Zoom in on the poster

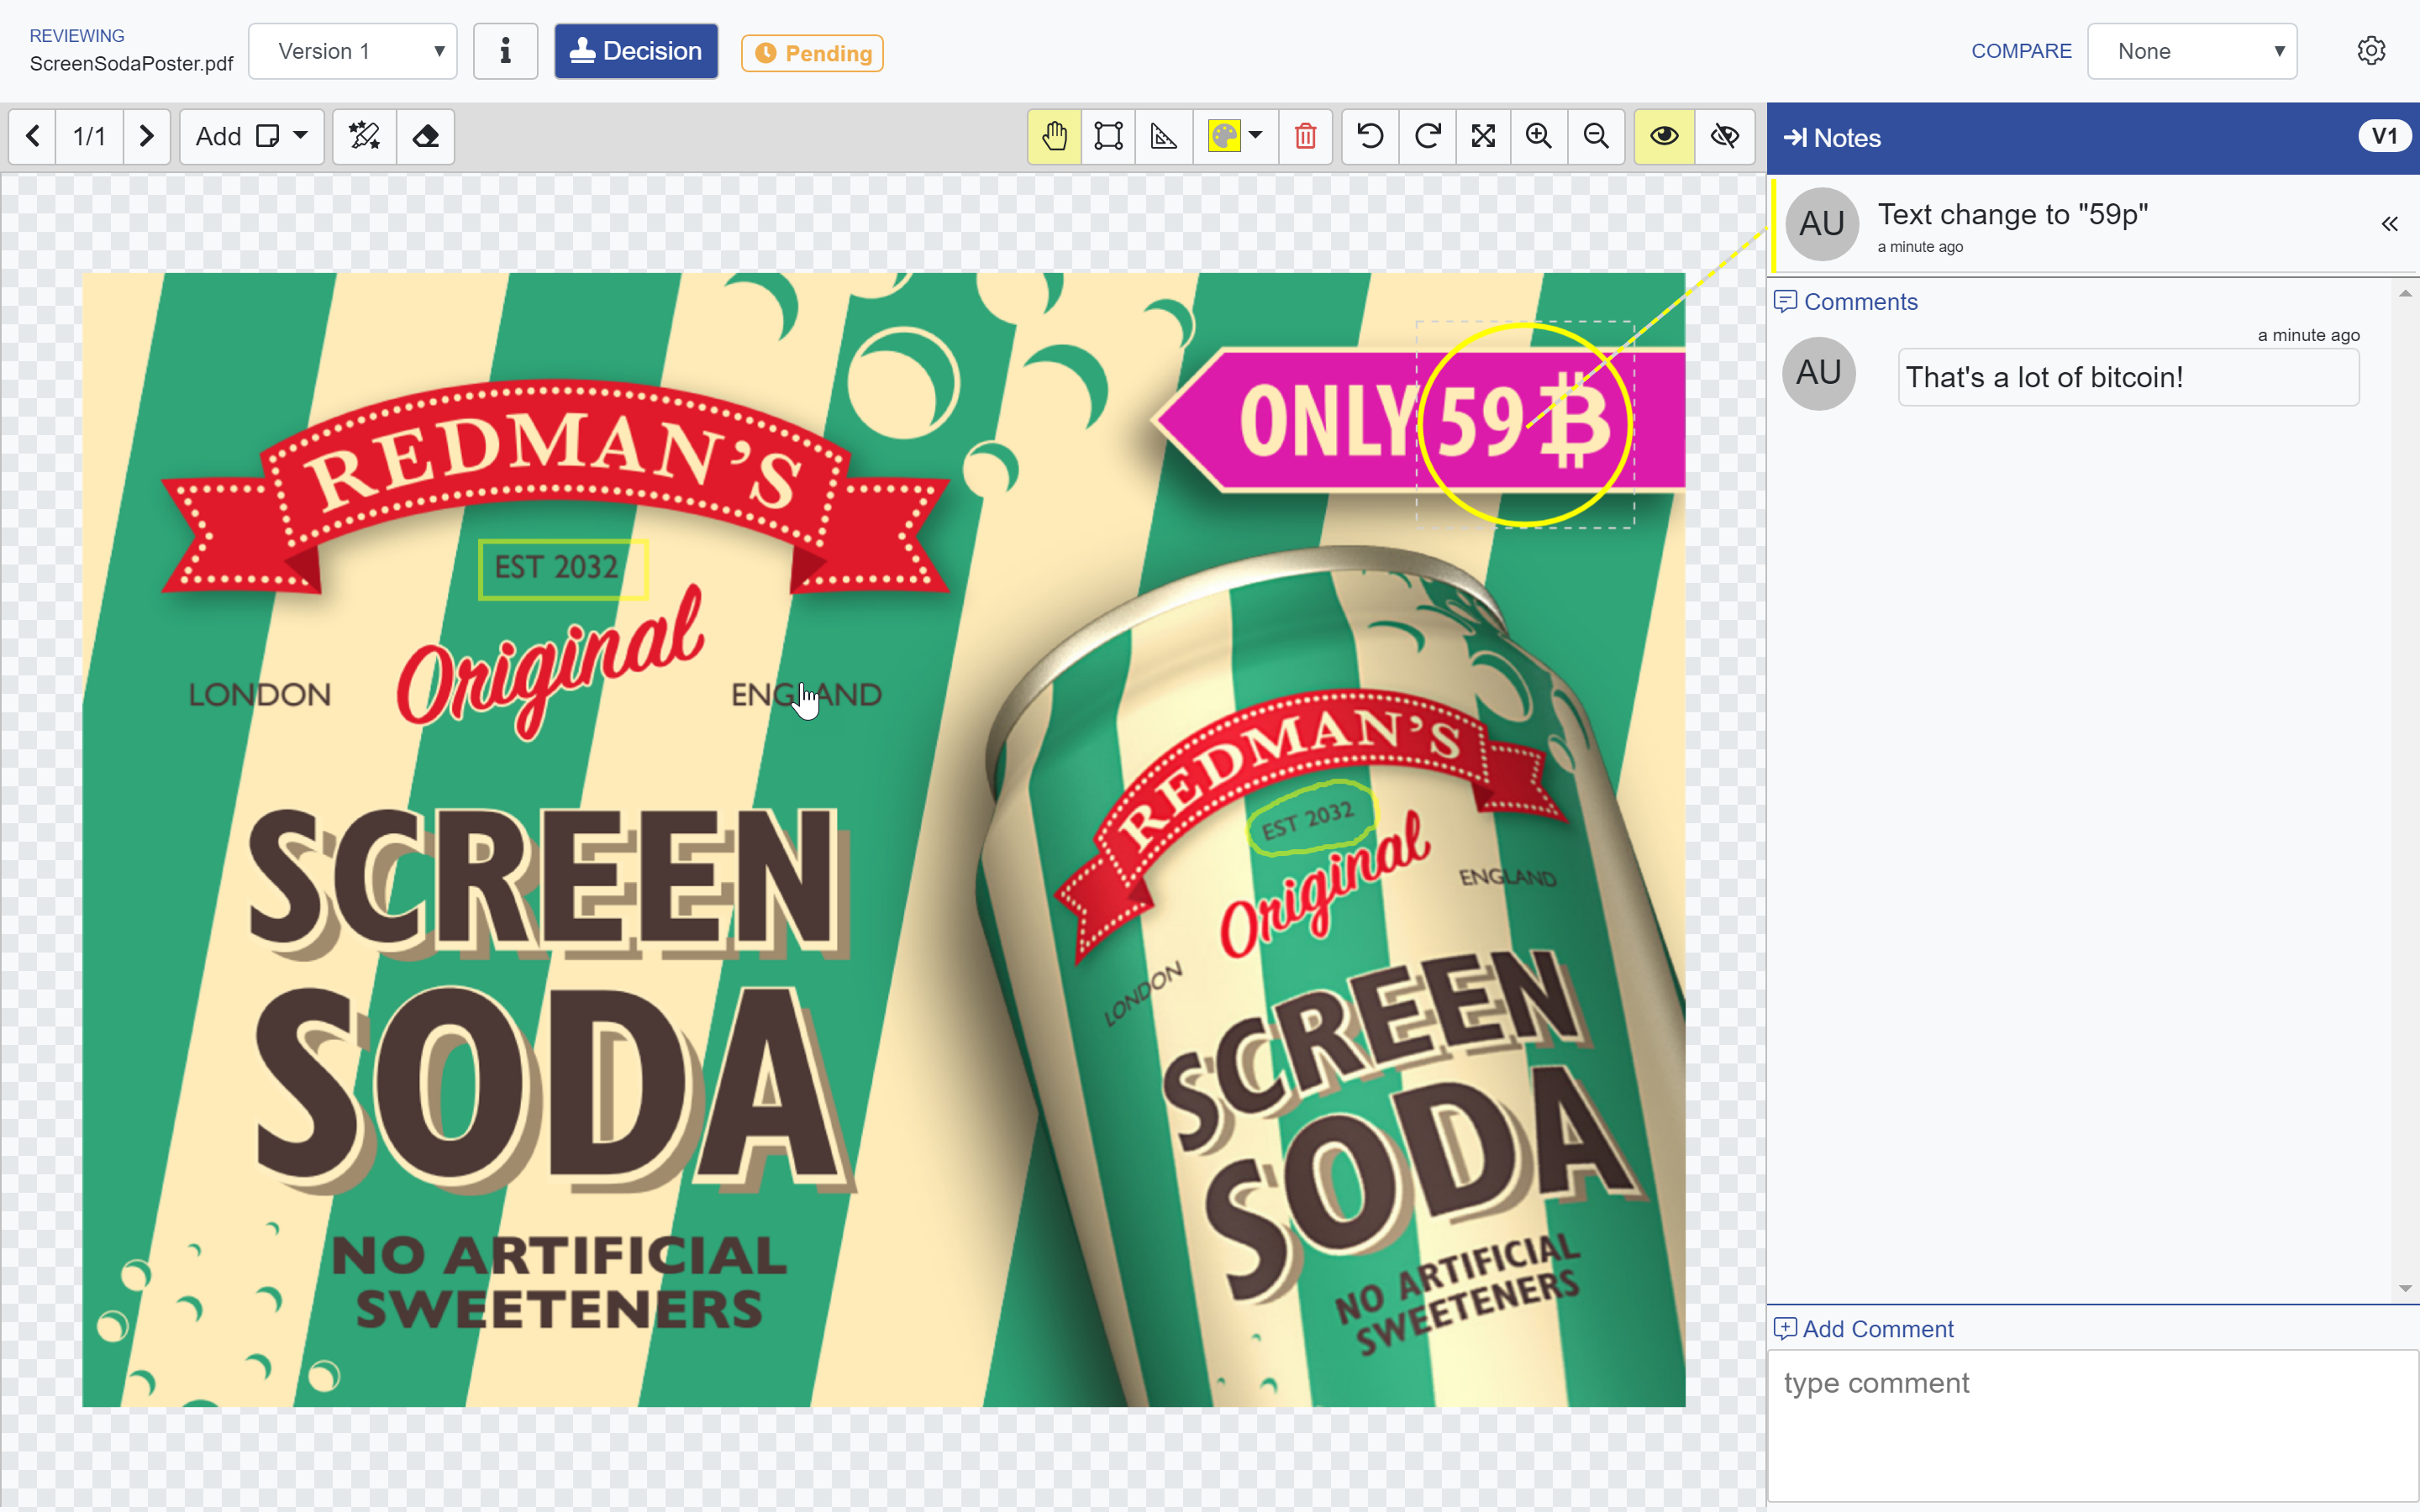click(x=1539, y=136)
